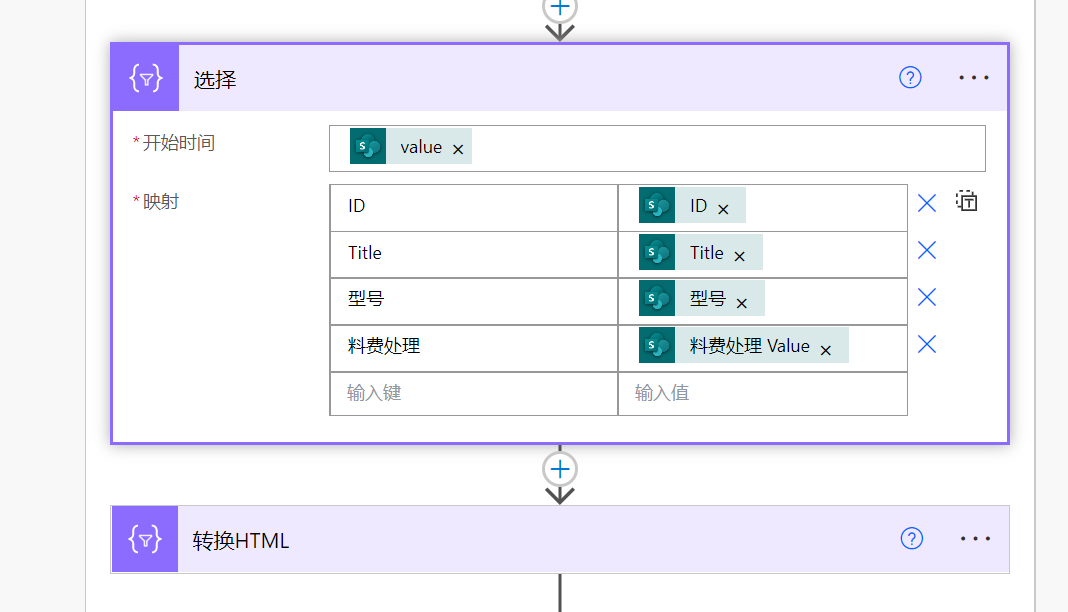Click the 选择 action data operation icon

(145, 78)
